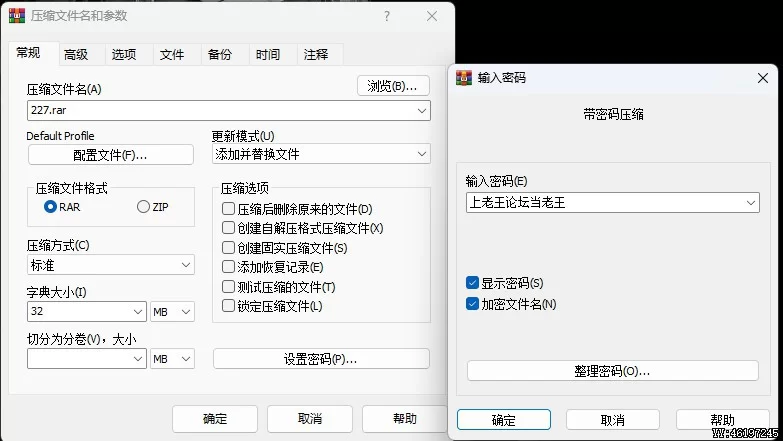Check 创建自解压格式压缩文件 option
783x441 pixels.
228,228
